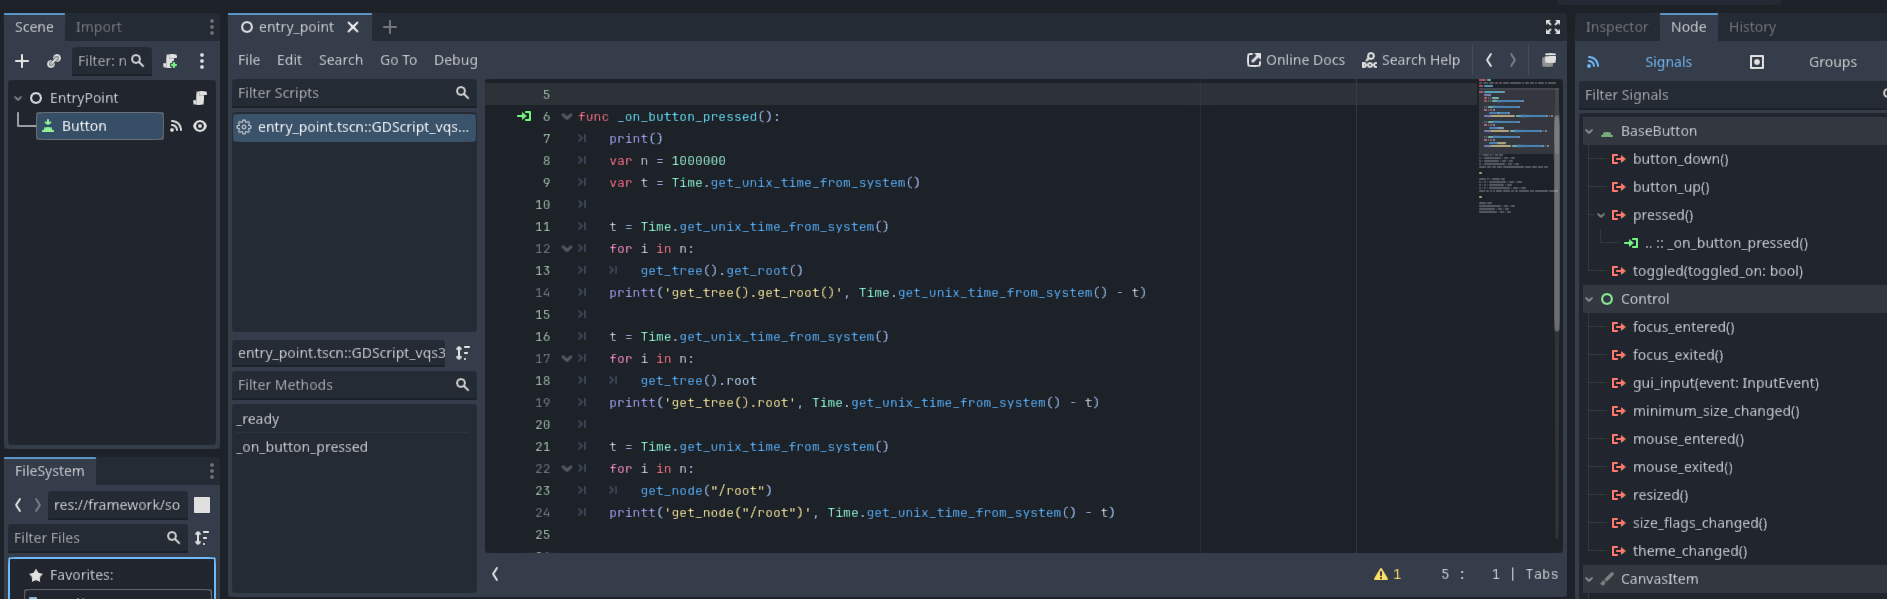Switch to the Import tab
This screenshot has height=599, width=1887.
[x=98, y=27]
